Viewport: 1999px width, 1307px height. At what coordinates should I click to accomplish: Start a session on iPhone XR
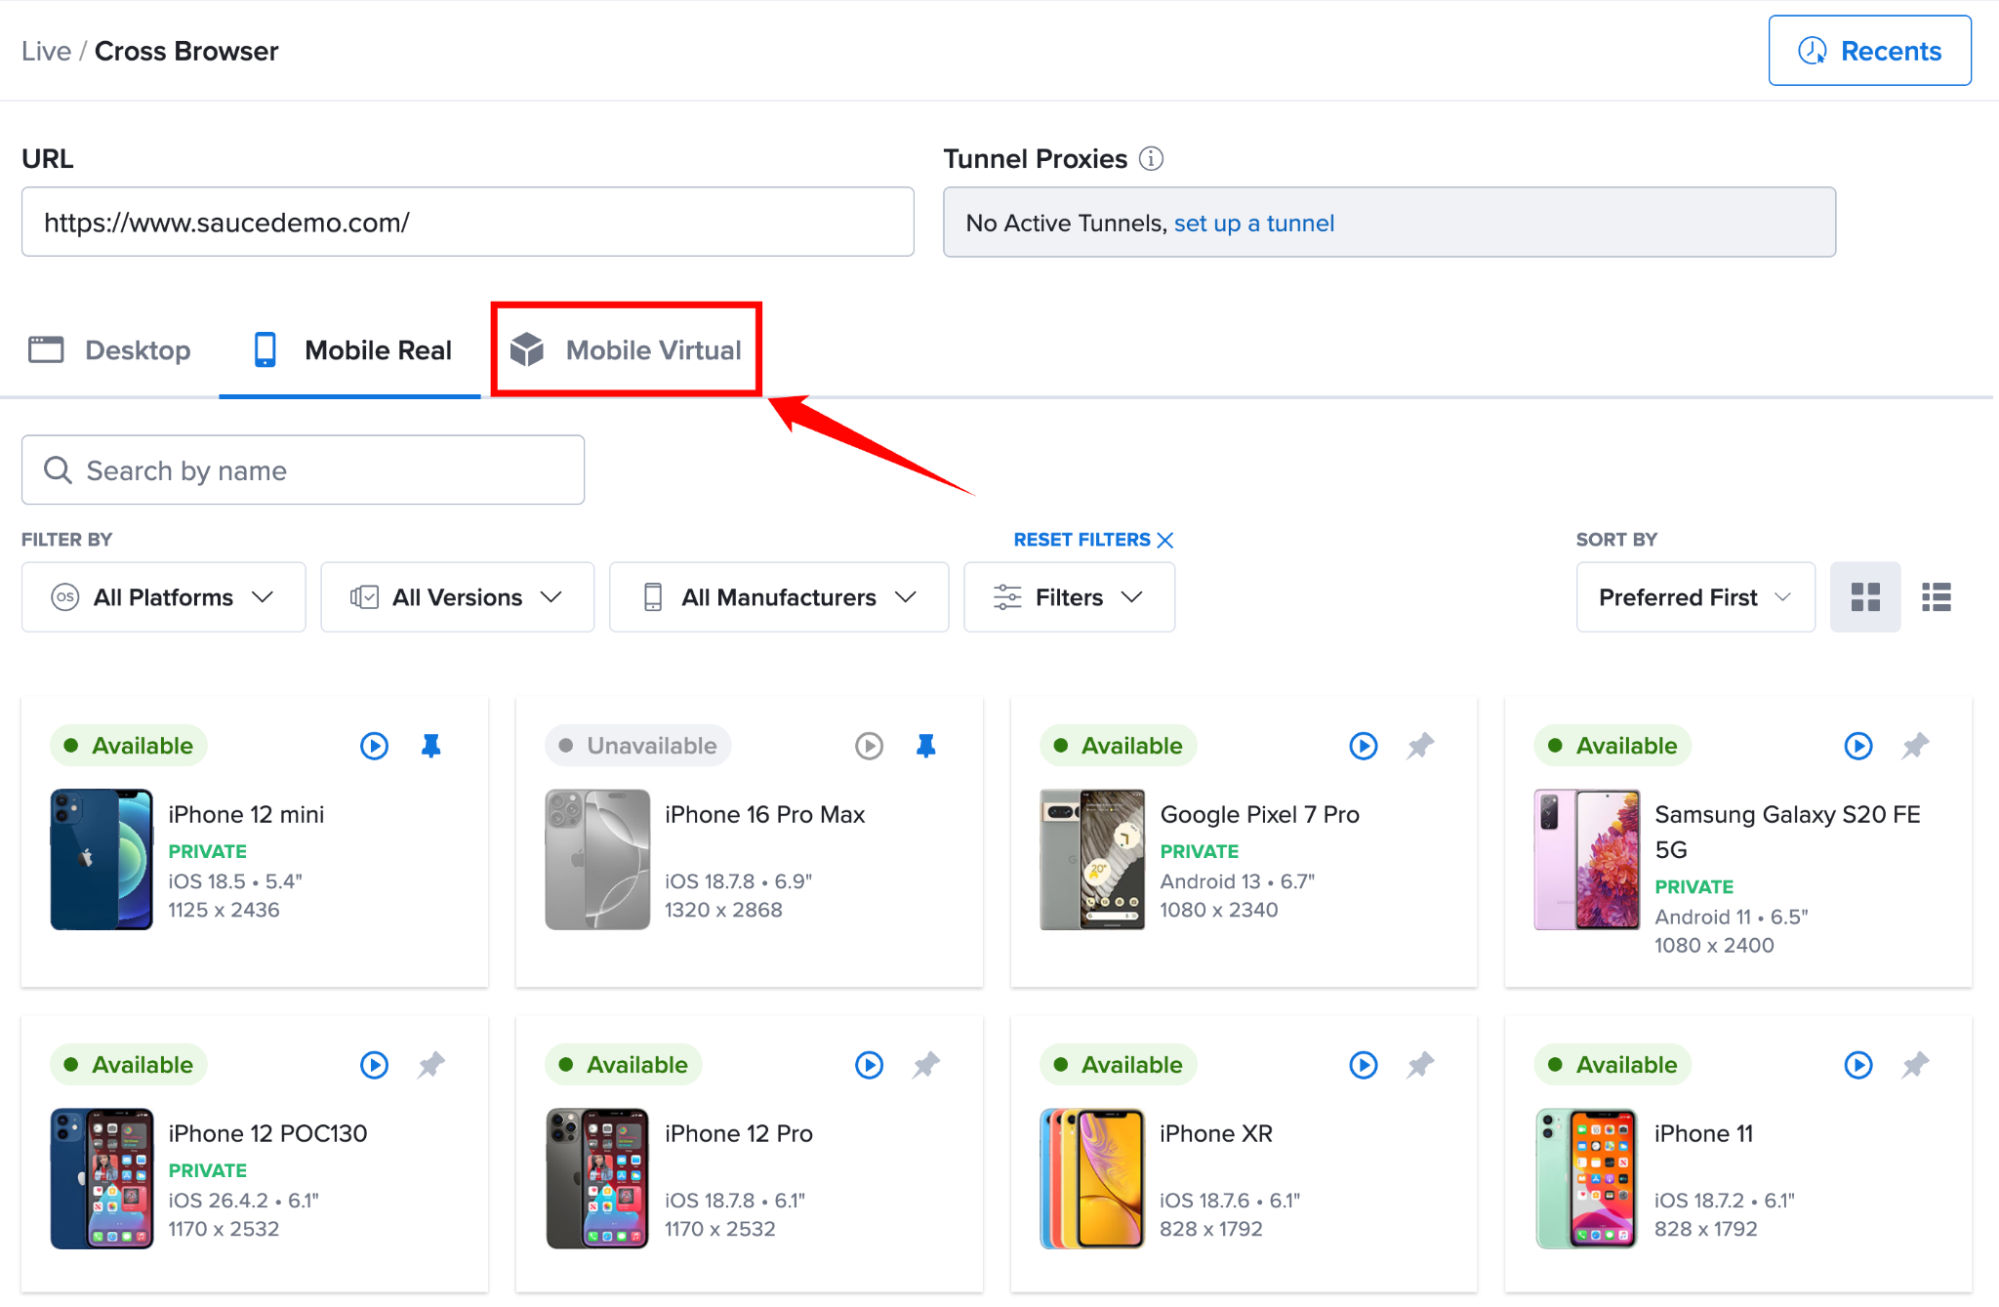(x=1363, y=1065)
